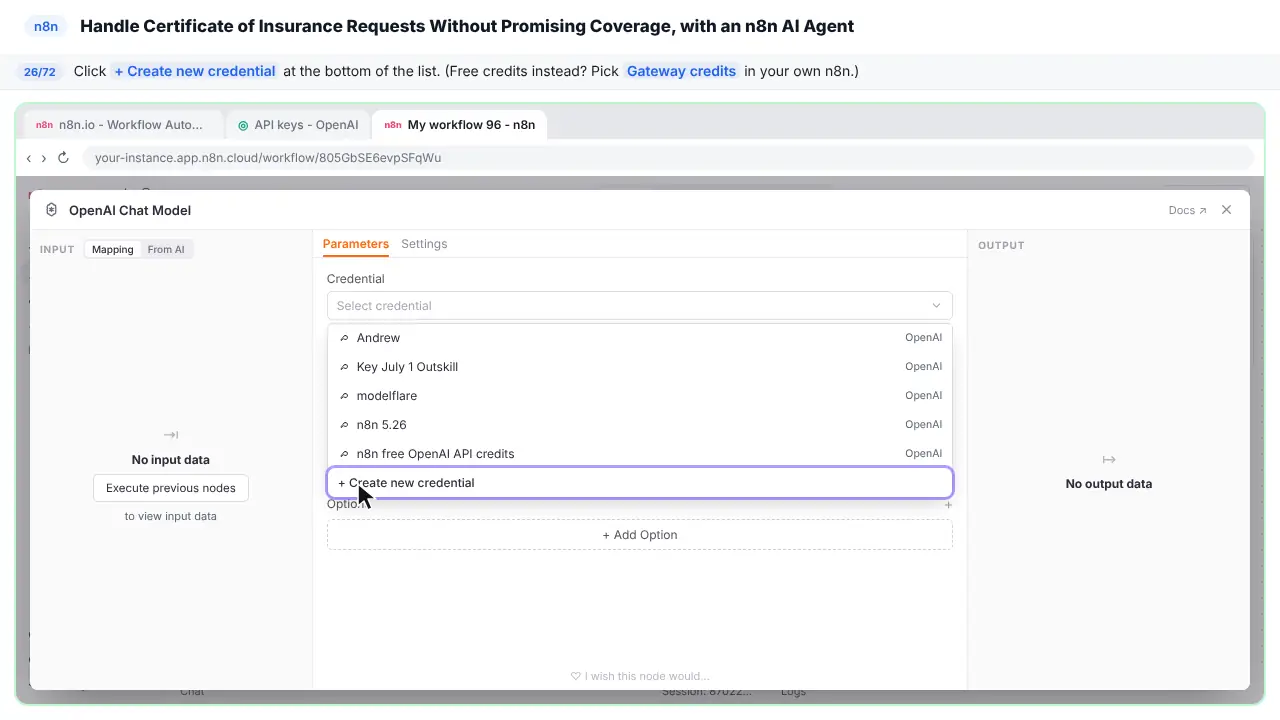1280x720 pixels.
Task: Click the Gateway credits highlighted term
Action: click(681, 71)
